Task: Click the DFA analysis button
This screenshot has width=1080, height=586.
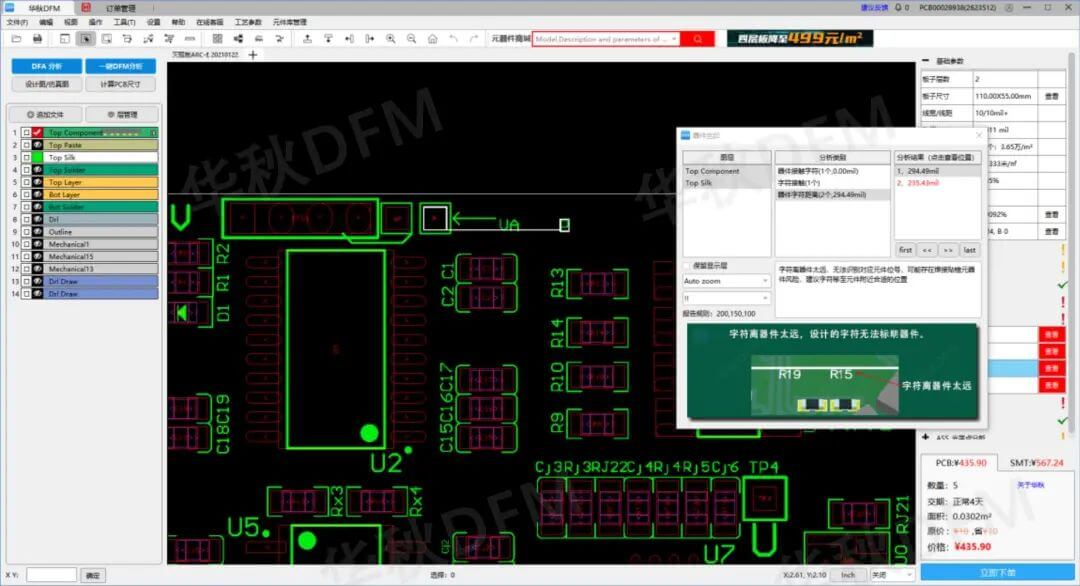Action: (x=46, y=66)
